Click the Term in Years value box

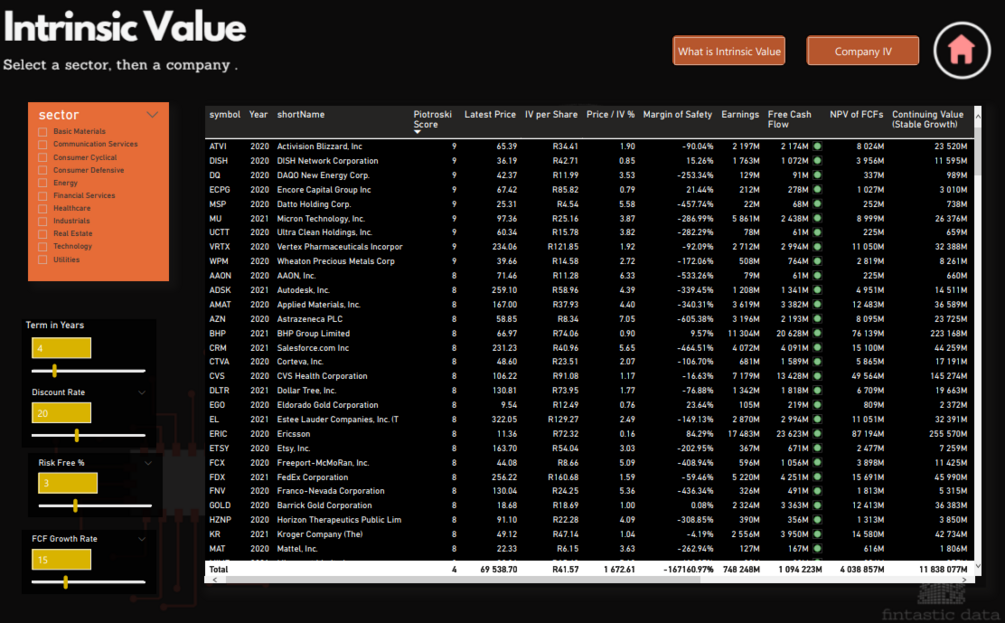[62, 348]
